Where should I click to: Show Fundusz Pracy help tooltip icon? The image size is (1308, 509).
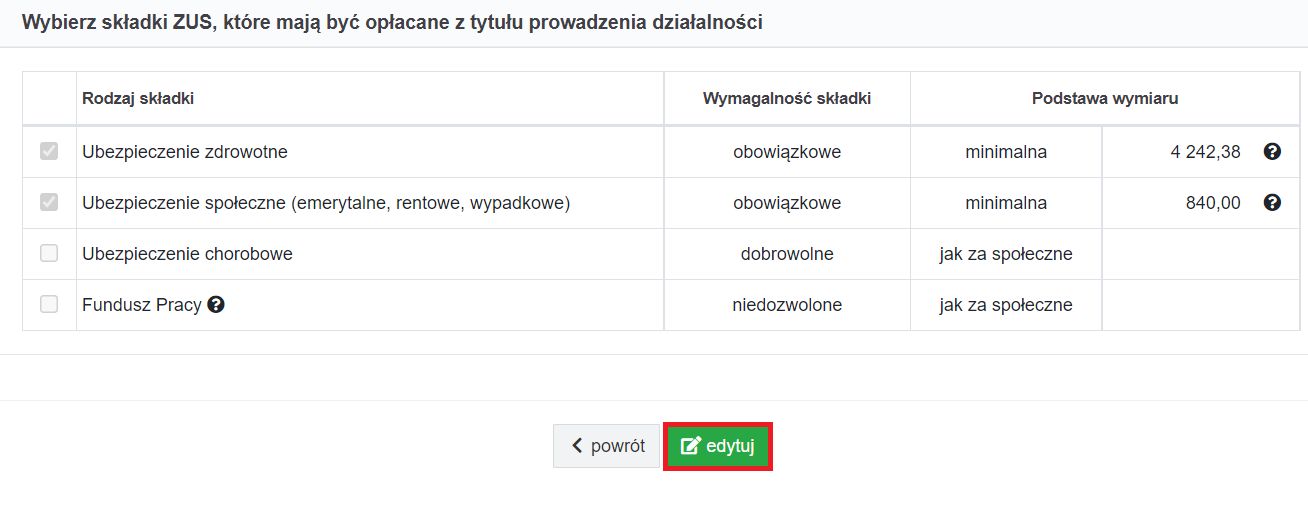[216, 305]
